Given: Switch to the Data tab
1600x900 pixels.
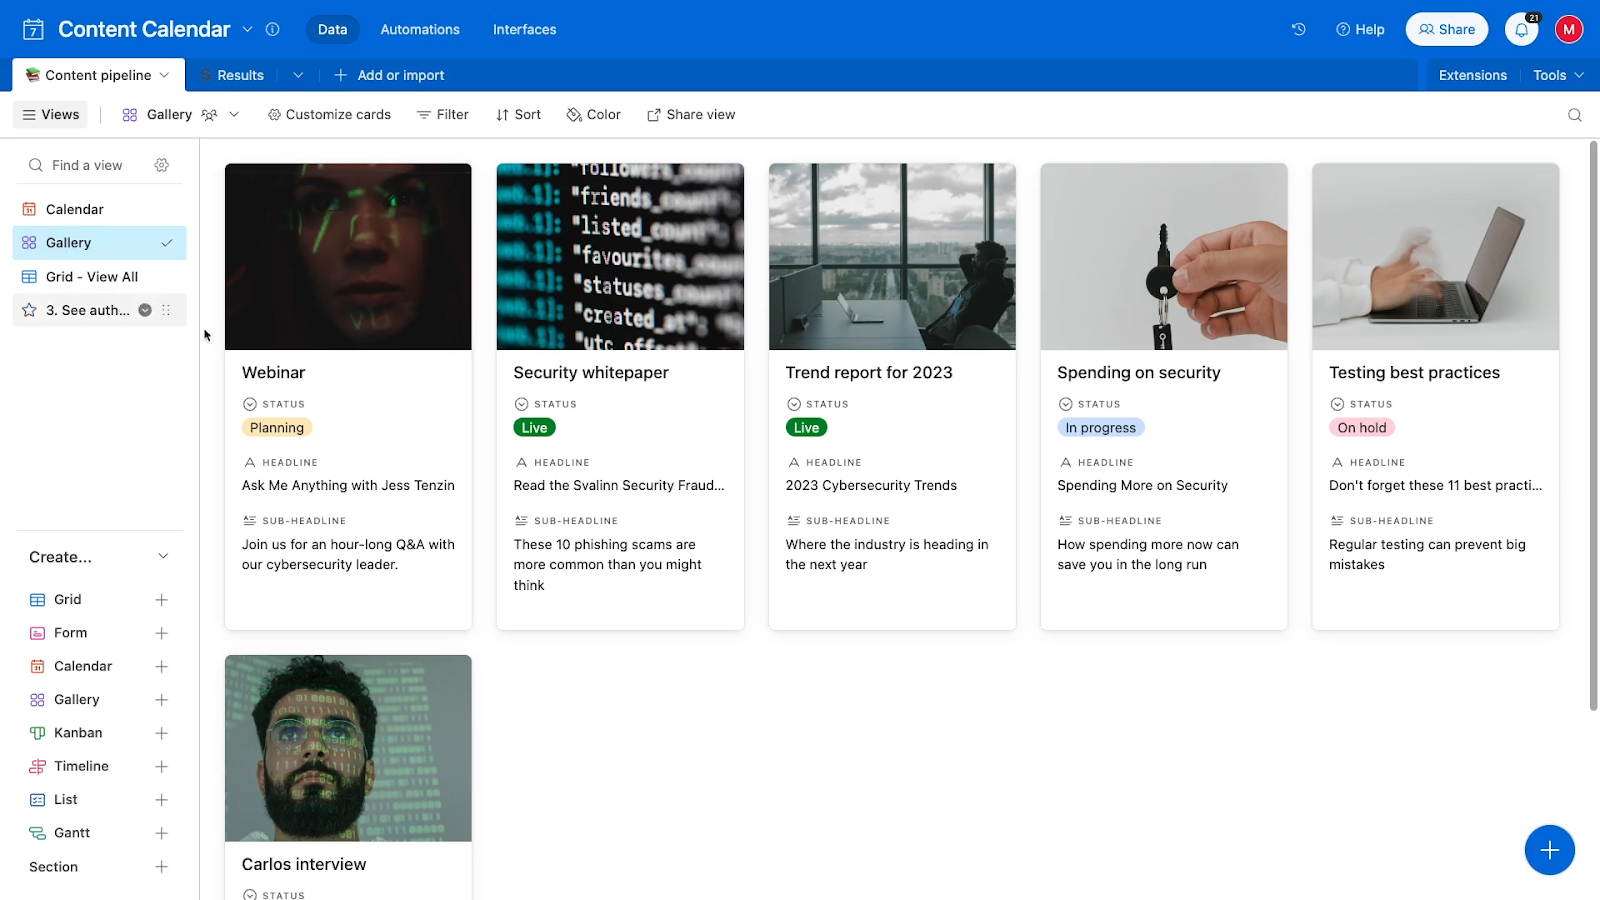Looking at the screenshot, I should (332, 29).
